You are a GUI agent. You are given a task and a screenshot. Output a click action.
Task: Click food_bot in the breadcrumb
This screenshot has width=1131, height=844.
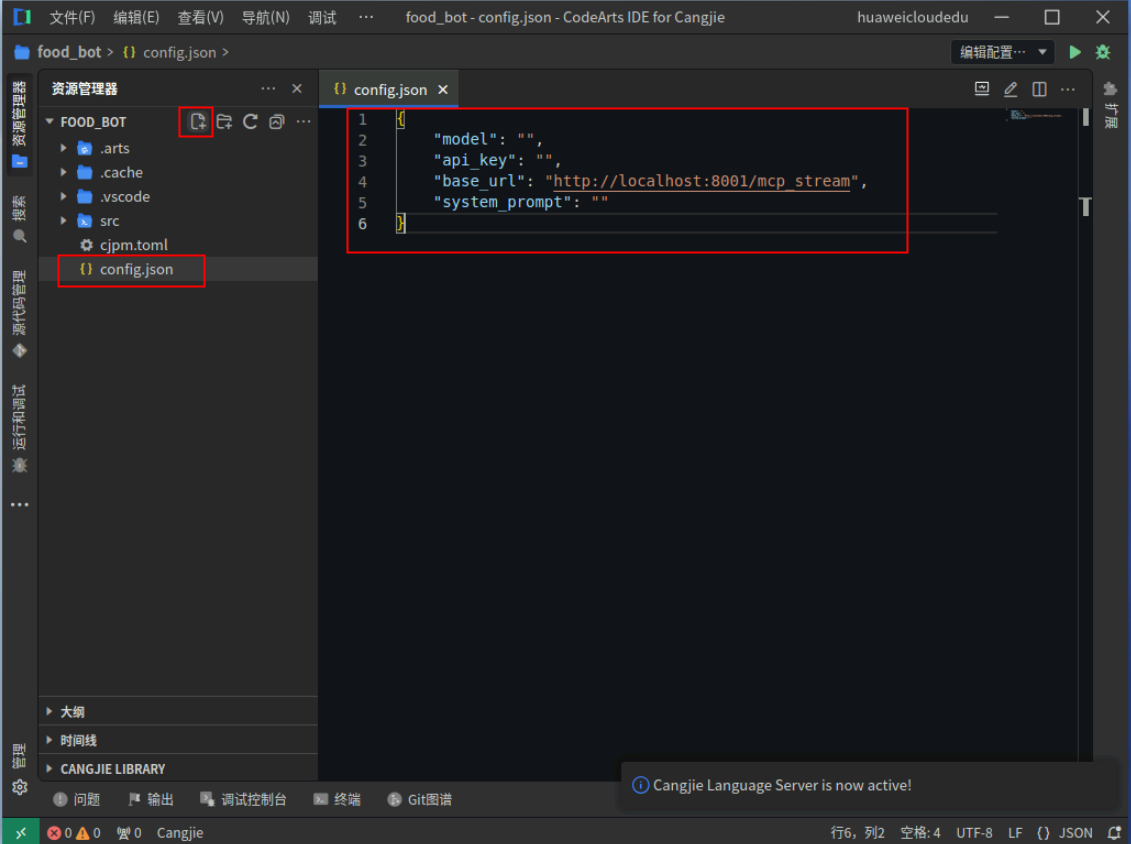(x=69, y=52)
